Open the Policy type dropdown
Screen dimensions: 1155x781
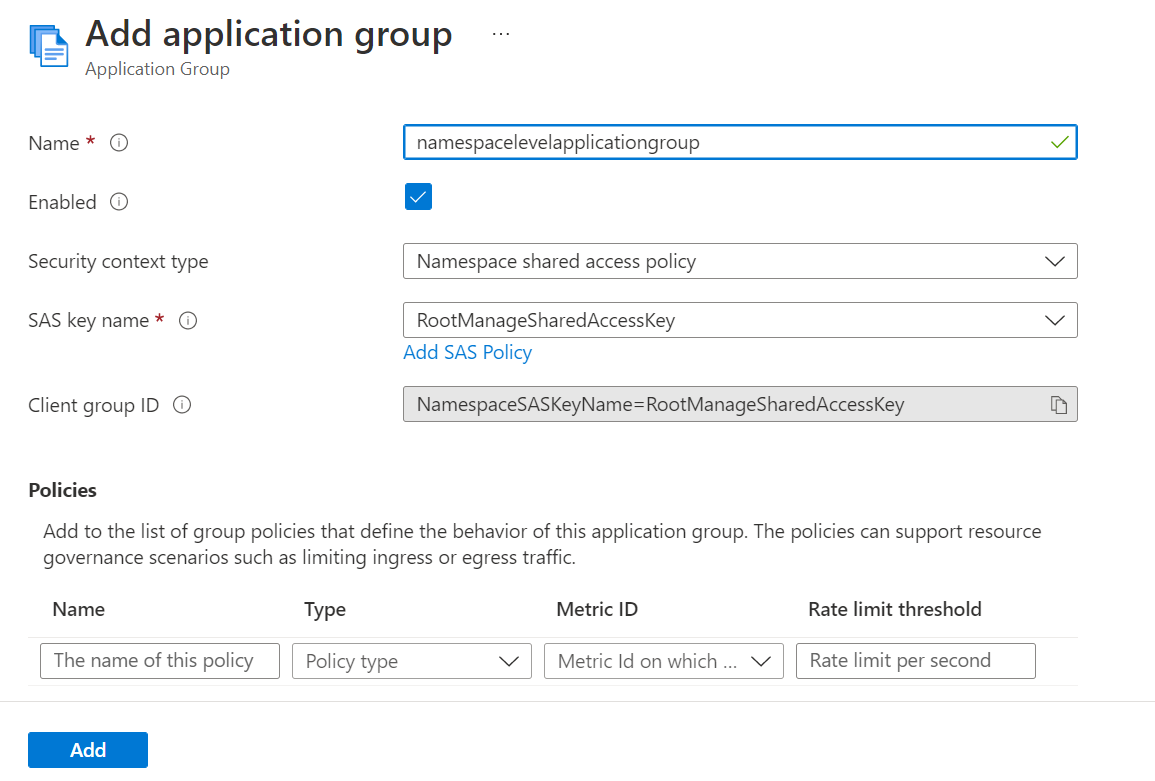coord(411,661)
